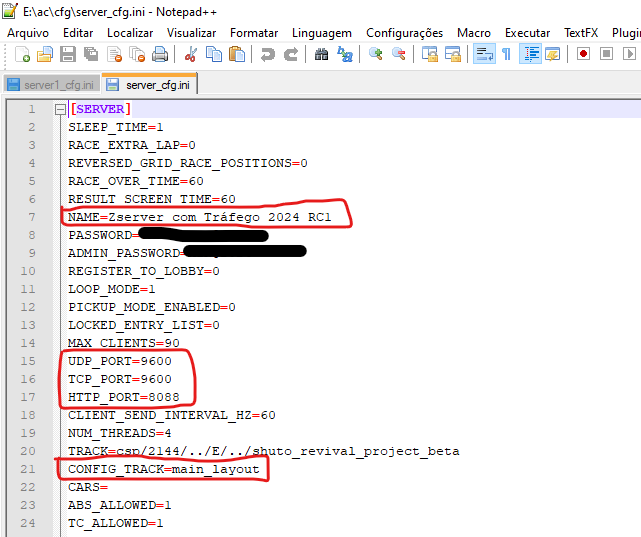641x537 pixels.
Task: Switch to the server1_cfg.ini tab
Action: (52, 85)
